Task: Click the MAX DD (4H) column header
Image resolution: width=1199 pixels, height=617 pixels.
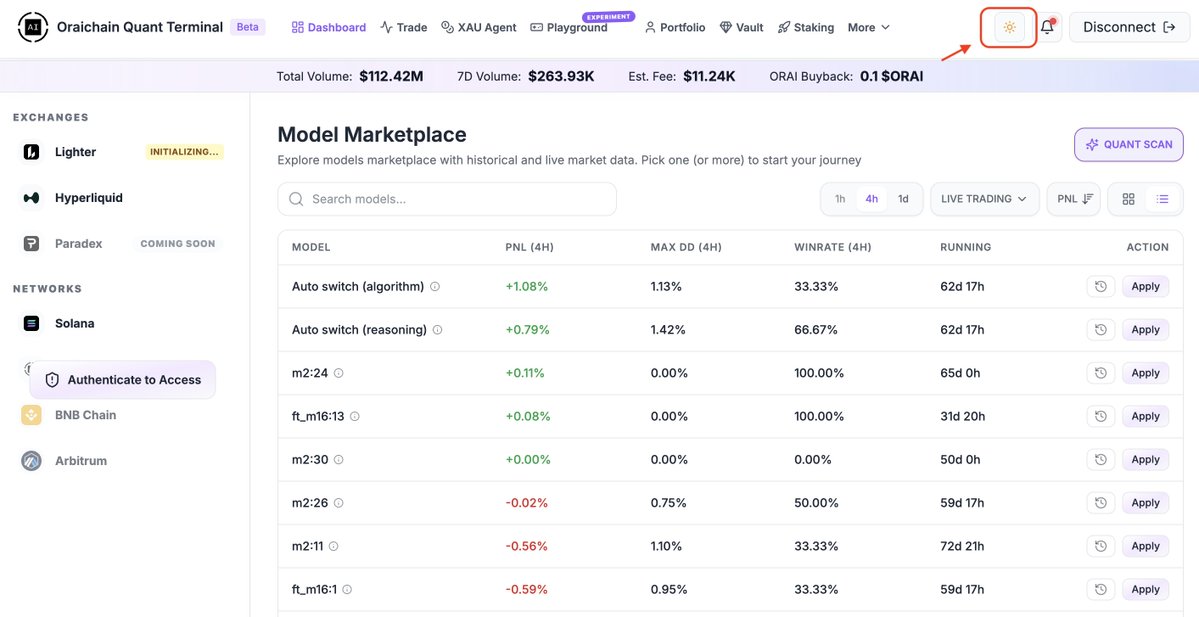Action: point(686,248)
